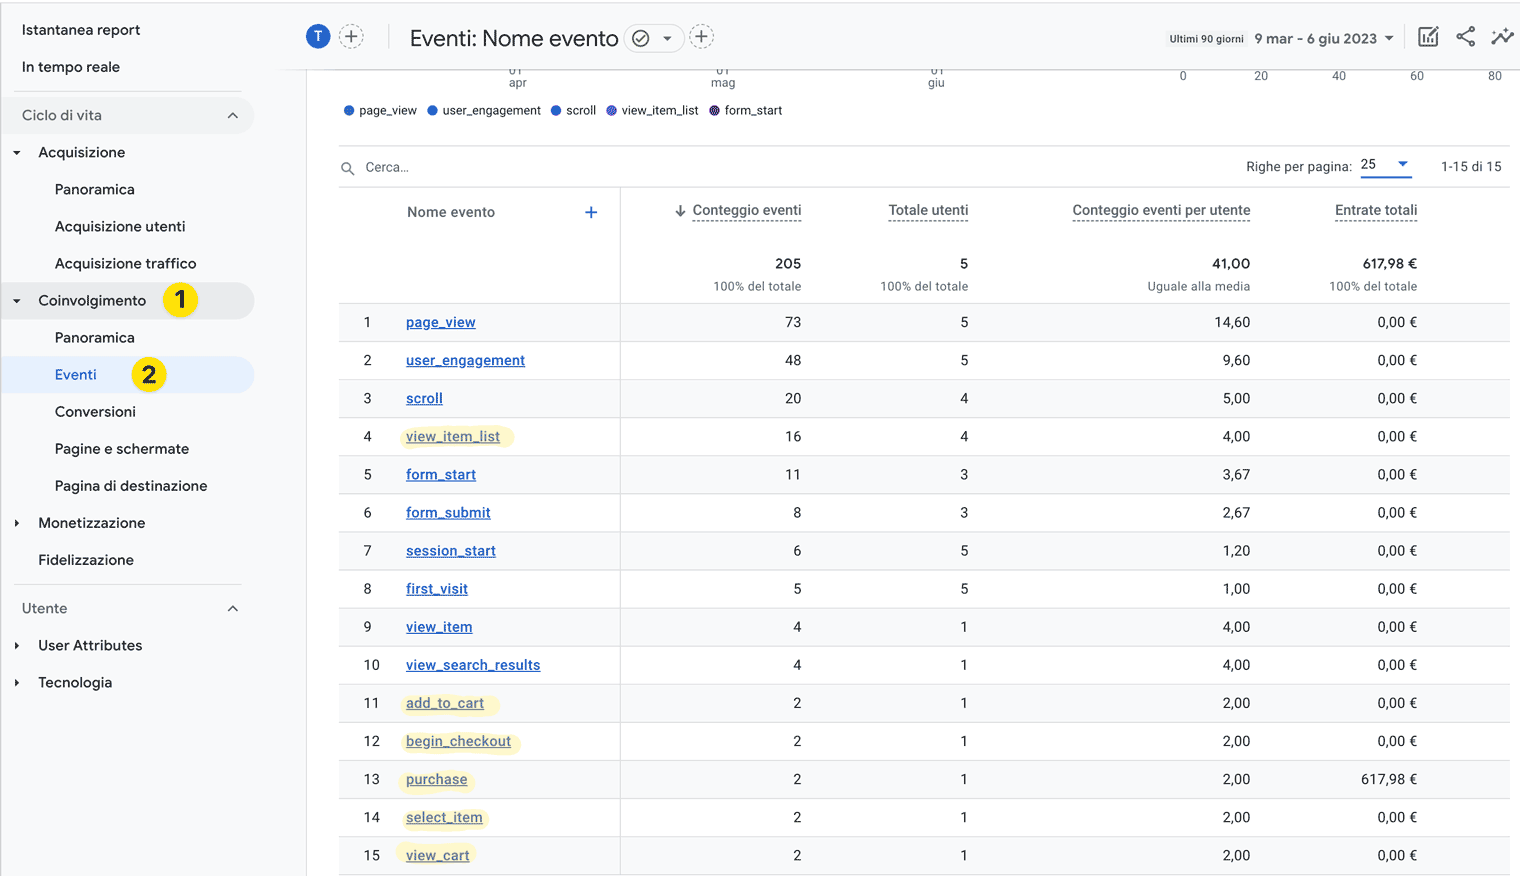Open the form_start event link
The width and height of the screenshot is (1520, 876).
point(441,474)
